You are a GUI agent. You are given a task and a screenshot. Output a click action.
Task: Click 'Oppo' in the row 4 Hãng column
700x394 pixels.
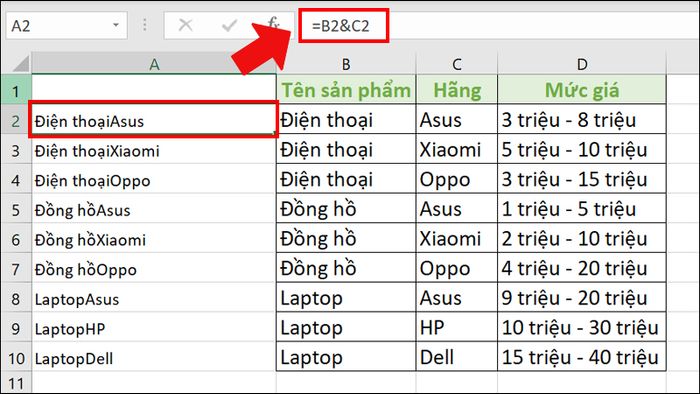pyautogui.click(x=457, y=179)
